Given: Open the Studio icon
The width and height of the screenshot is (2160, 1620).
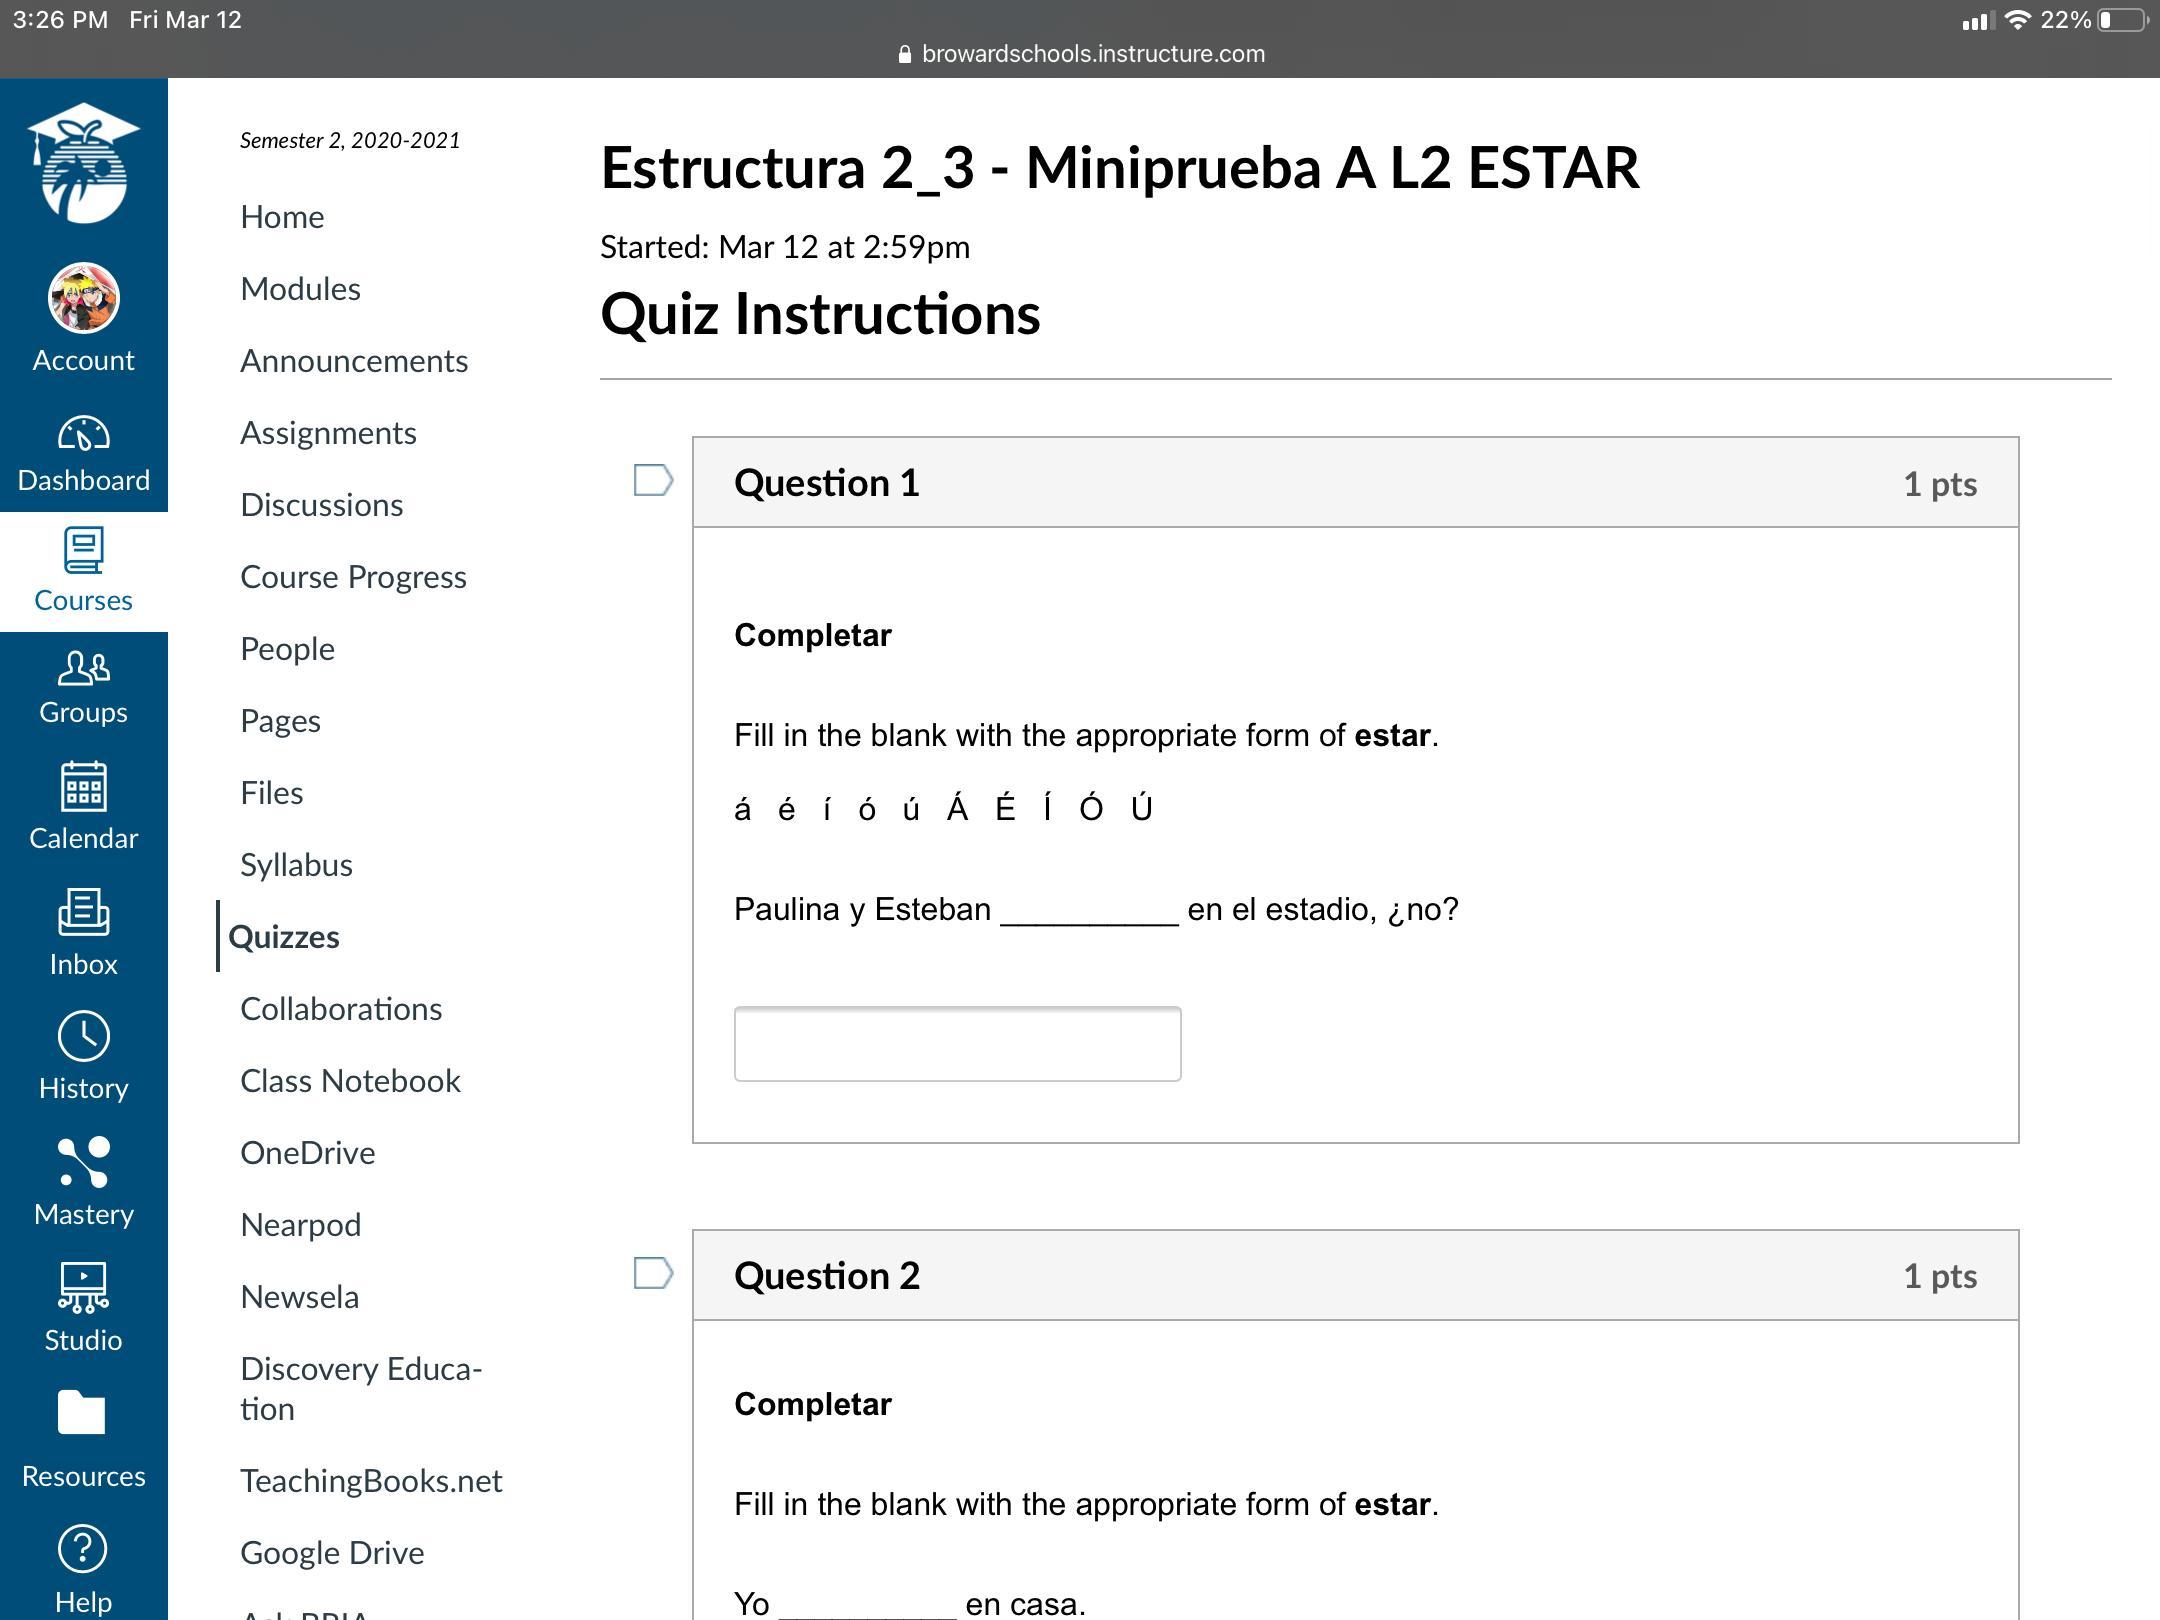Looking at the screenshot, I should [83, 1288].
